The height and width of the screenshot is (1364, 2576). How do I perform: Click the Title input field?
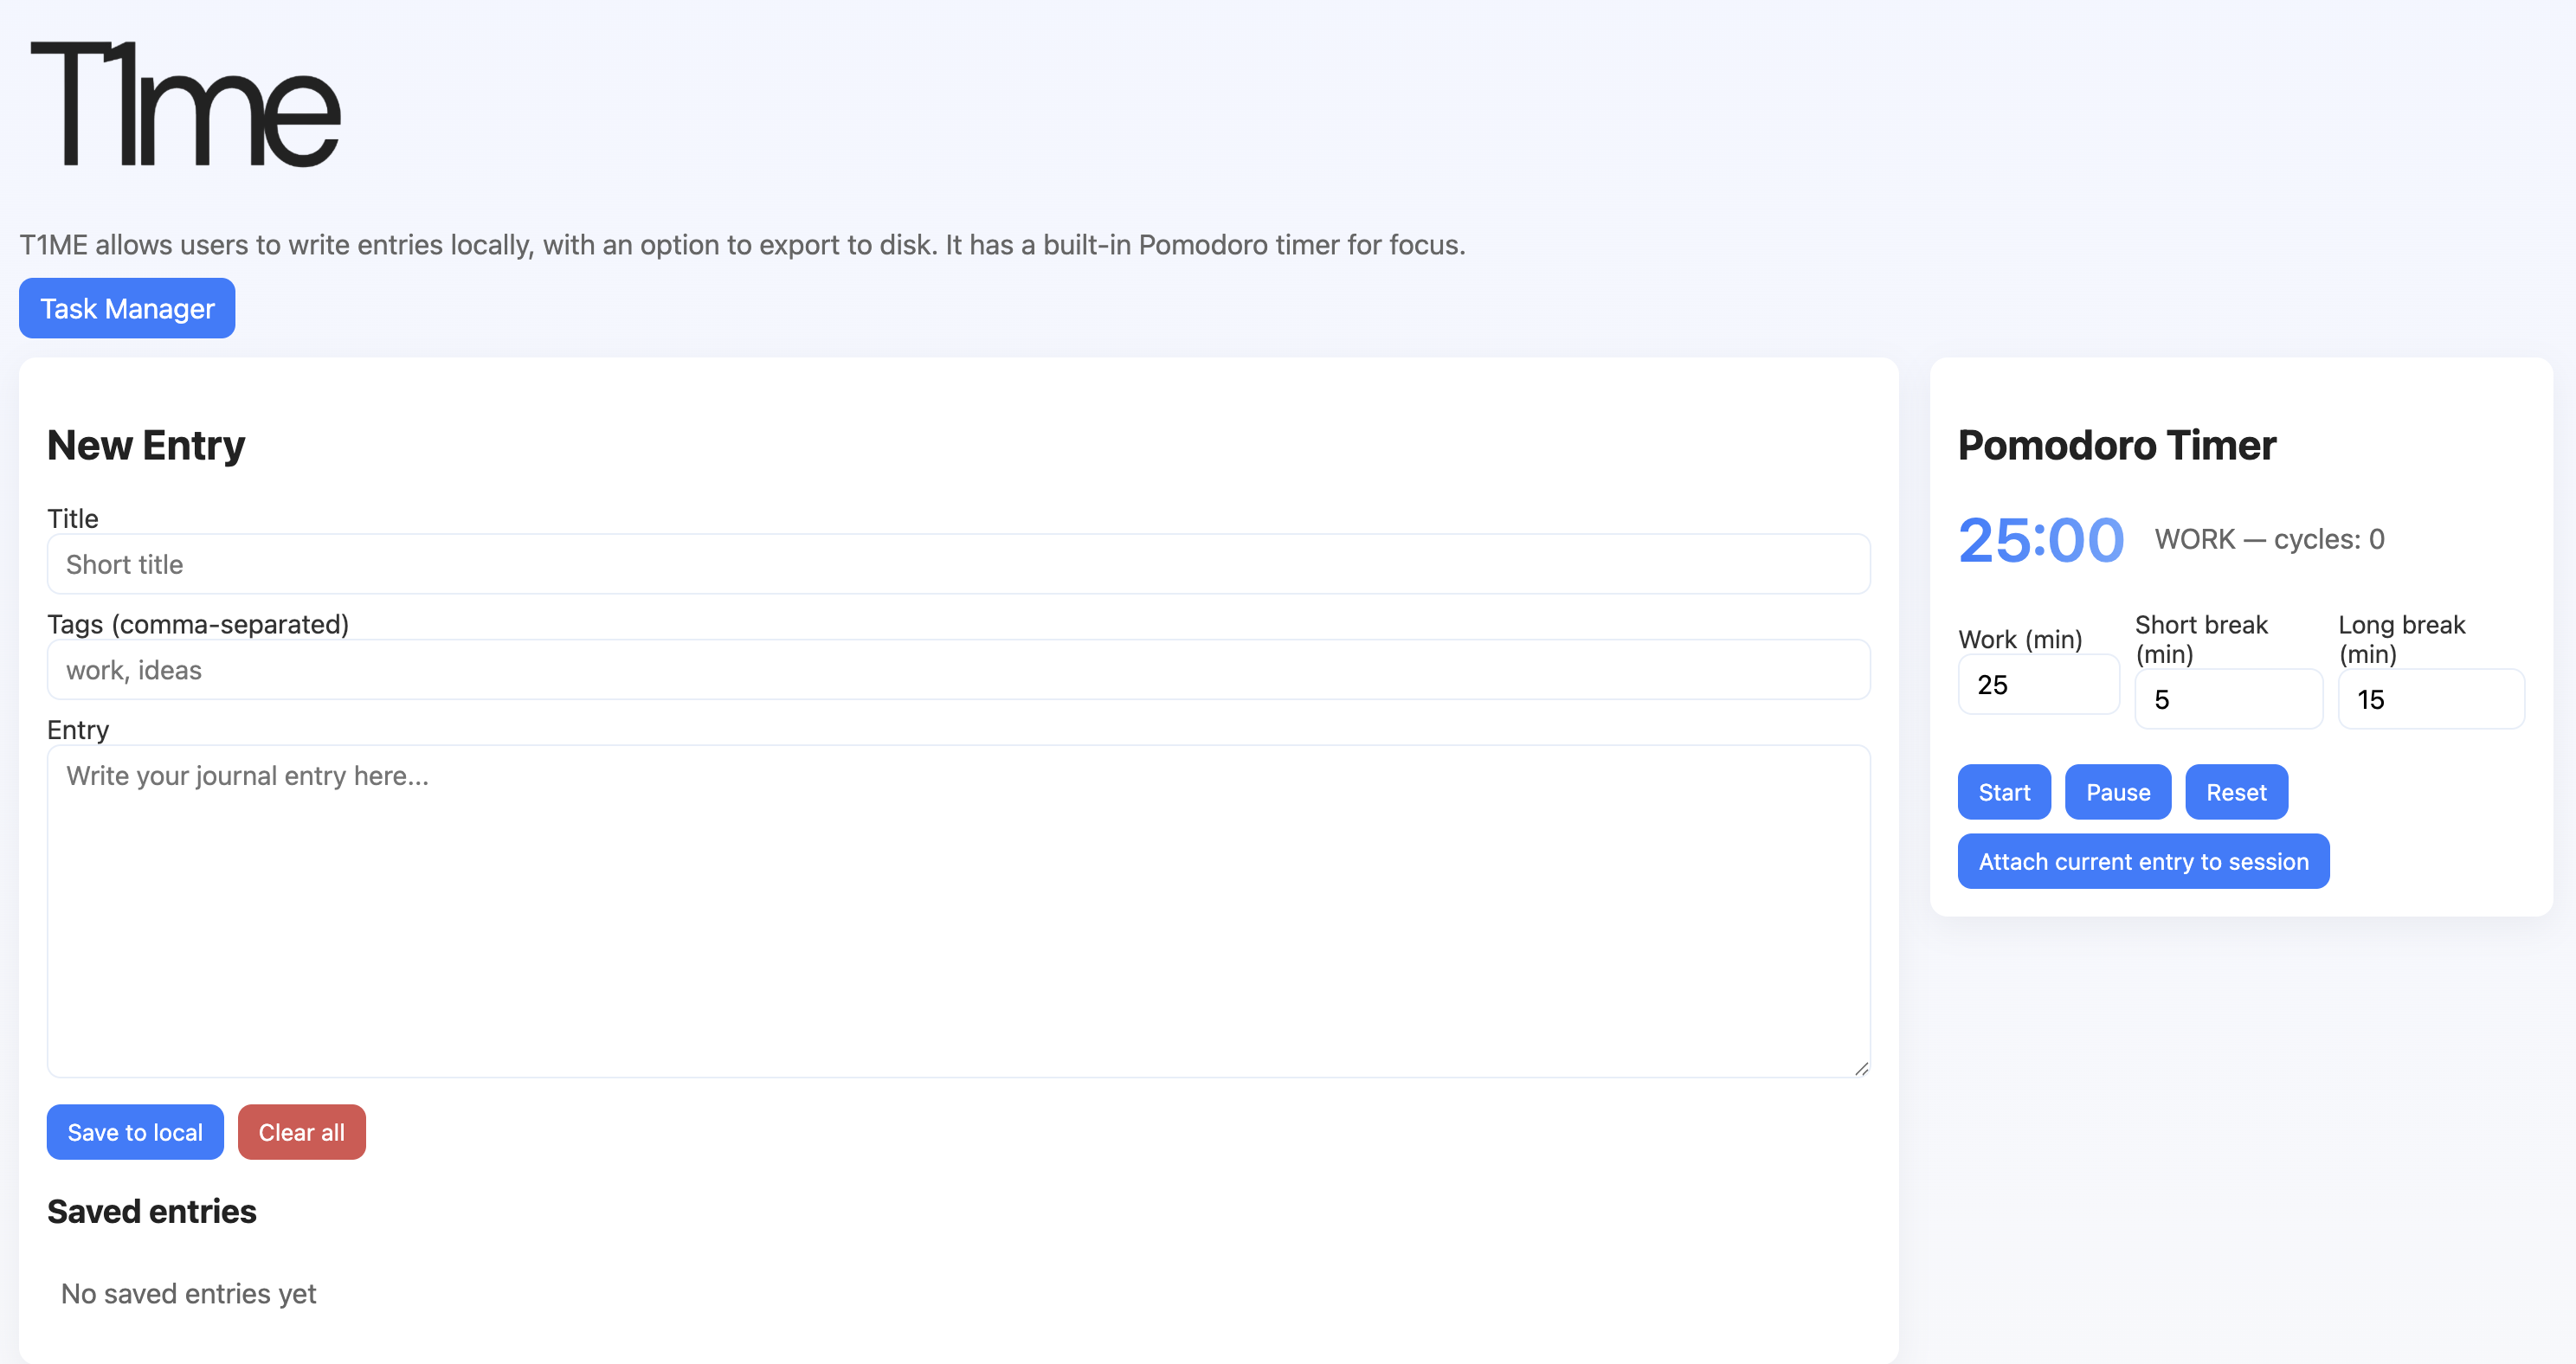[957, 564]
